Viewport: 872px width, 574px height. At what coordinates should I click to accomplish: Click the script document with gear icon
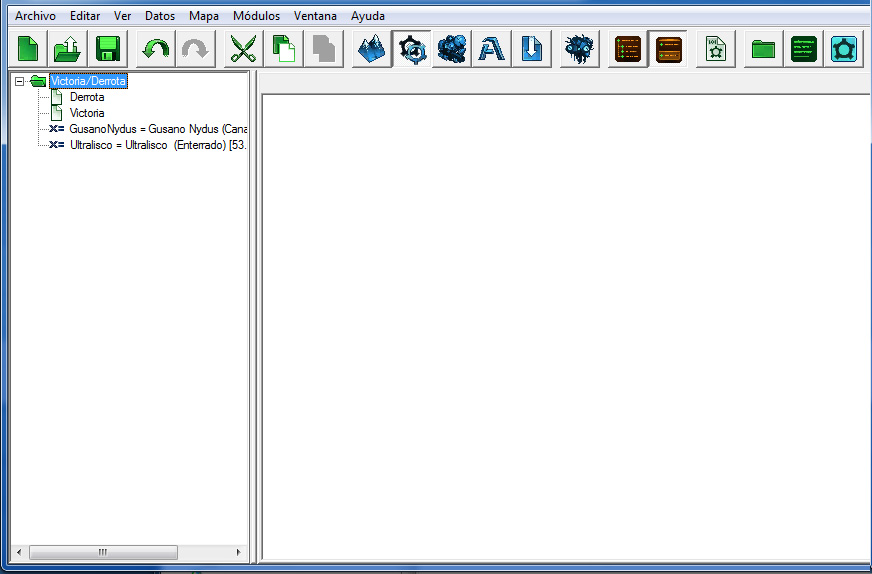coord(716,49)
